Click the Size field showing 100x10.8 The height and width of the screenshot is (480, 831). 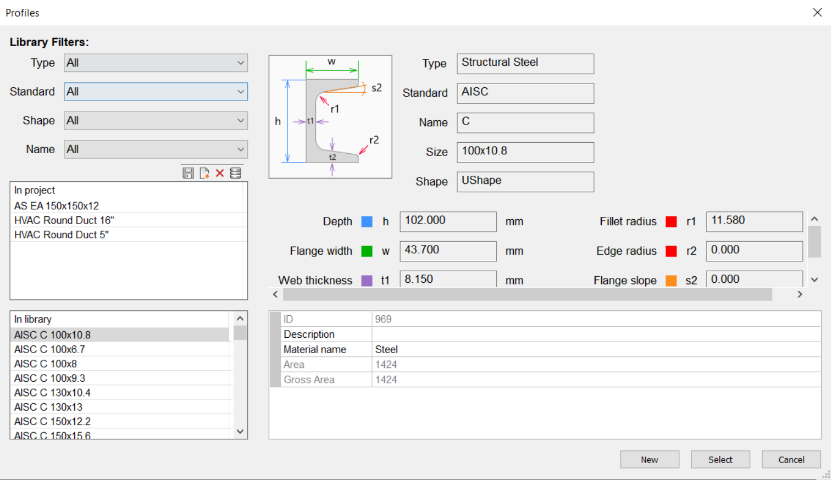(x=525, y=152)
